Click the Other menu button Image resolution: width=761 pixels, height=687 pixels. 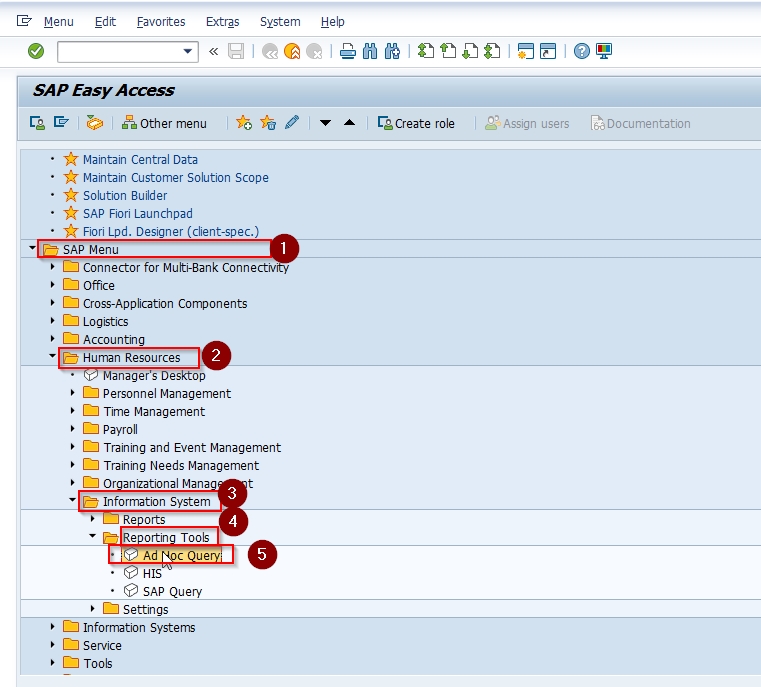(164, 123)
